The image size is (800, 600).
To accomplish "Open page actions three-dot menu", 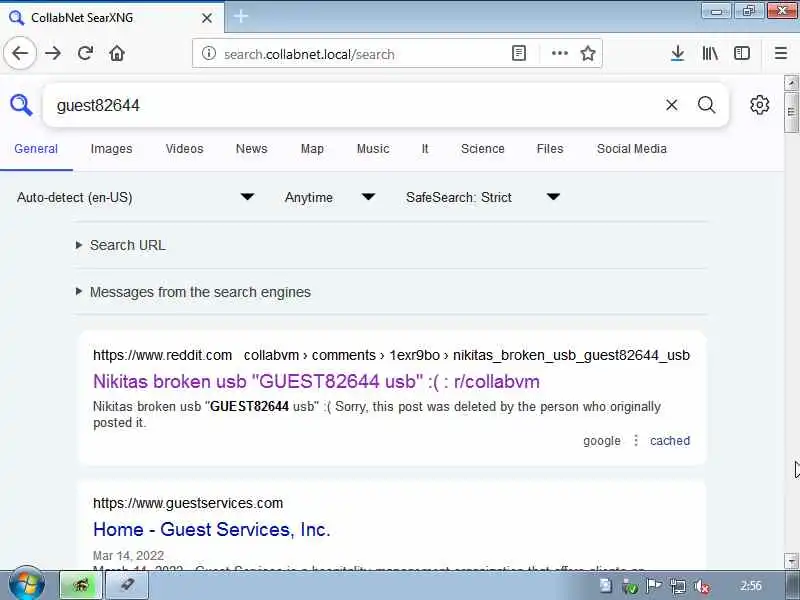I will click(x=560, y=53).
